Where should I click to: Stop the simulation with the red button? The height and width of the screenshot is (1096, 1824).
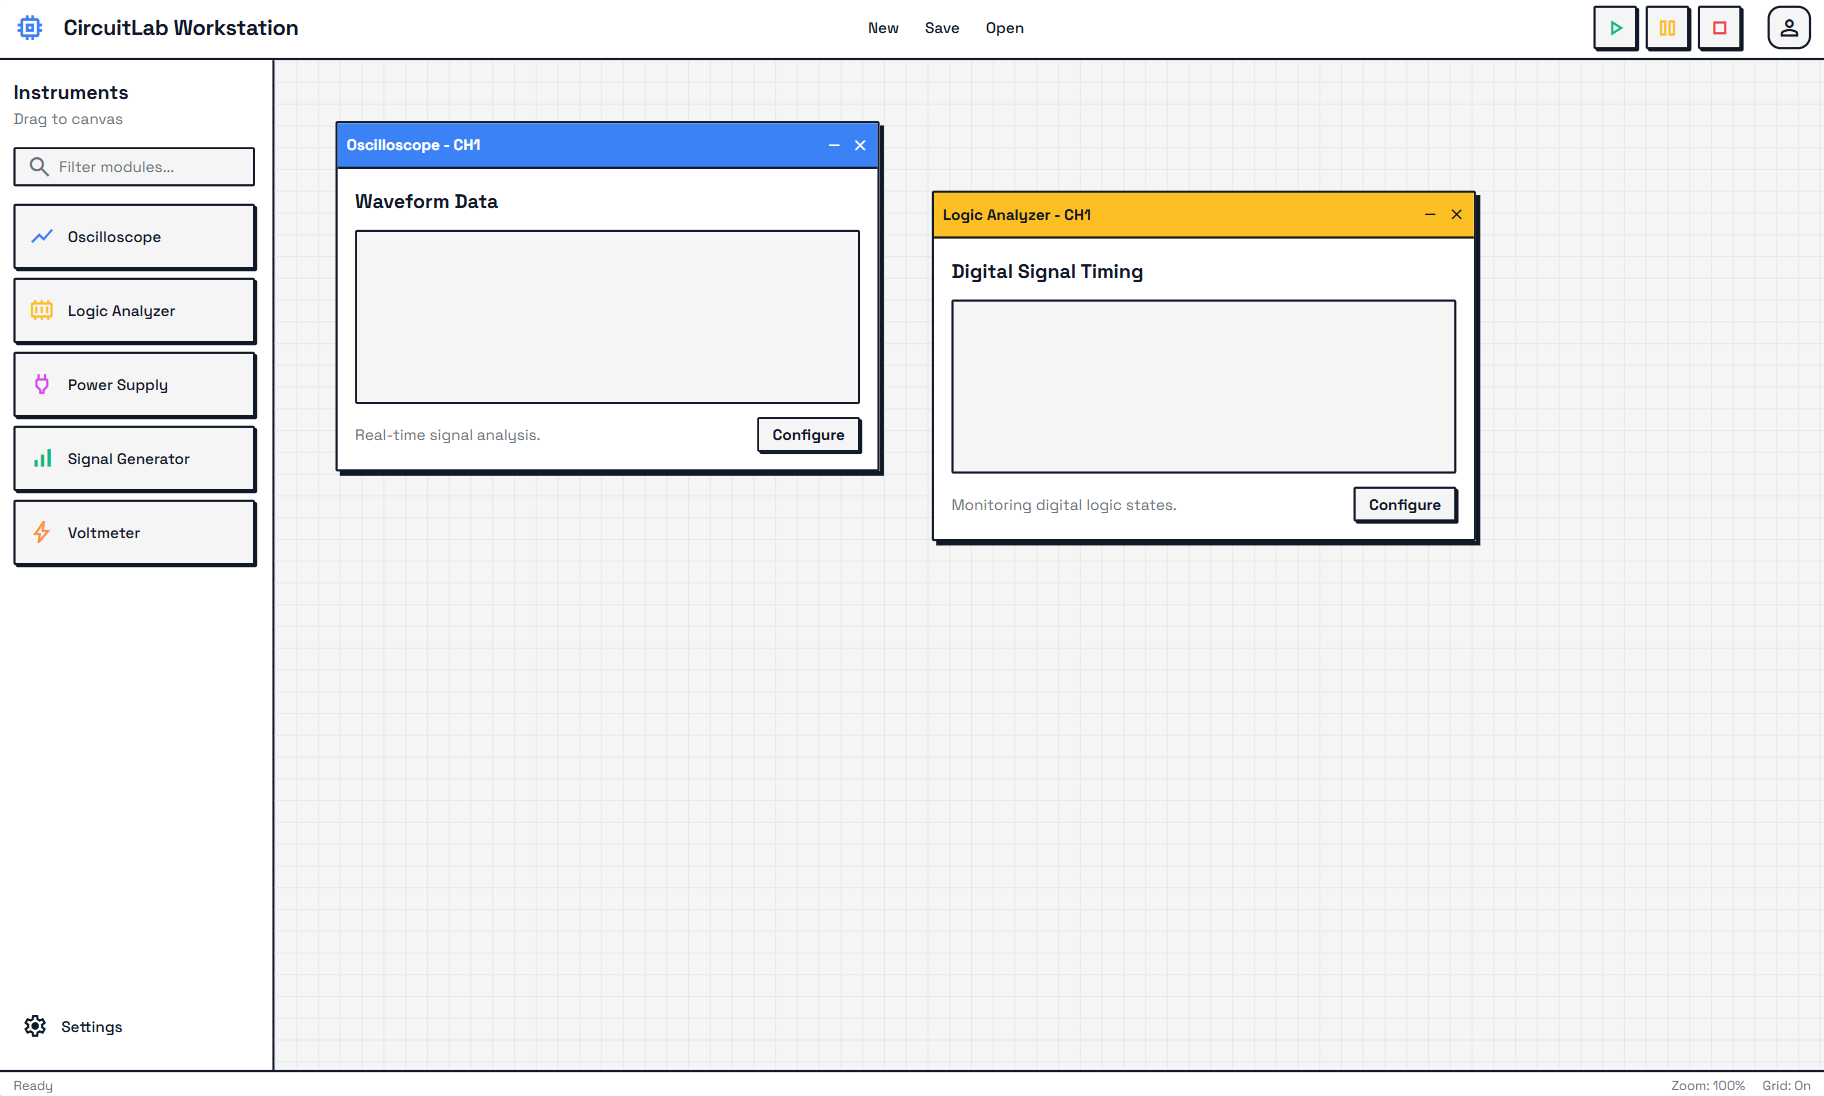point(1719,28)
